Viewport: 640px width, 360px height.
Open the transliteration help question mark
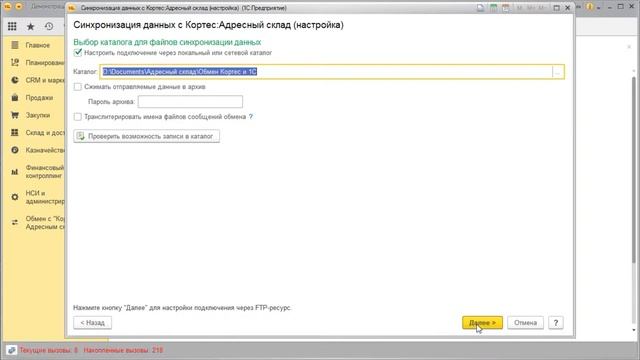click(x=251, y=117)
